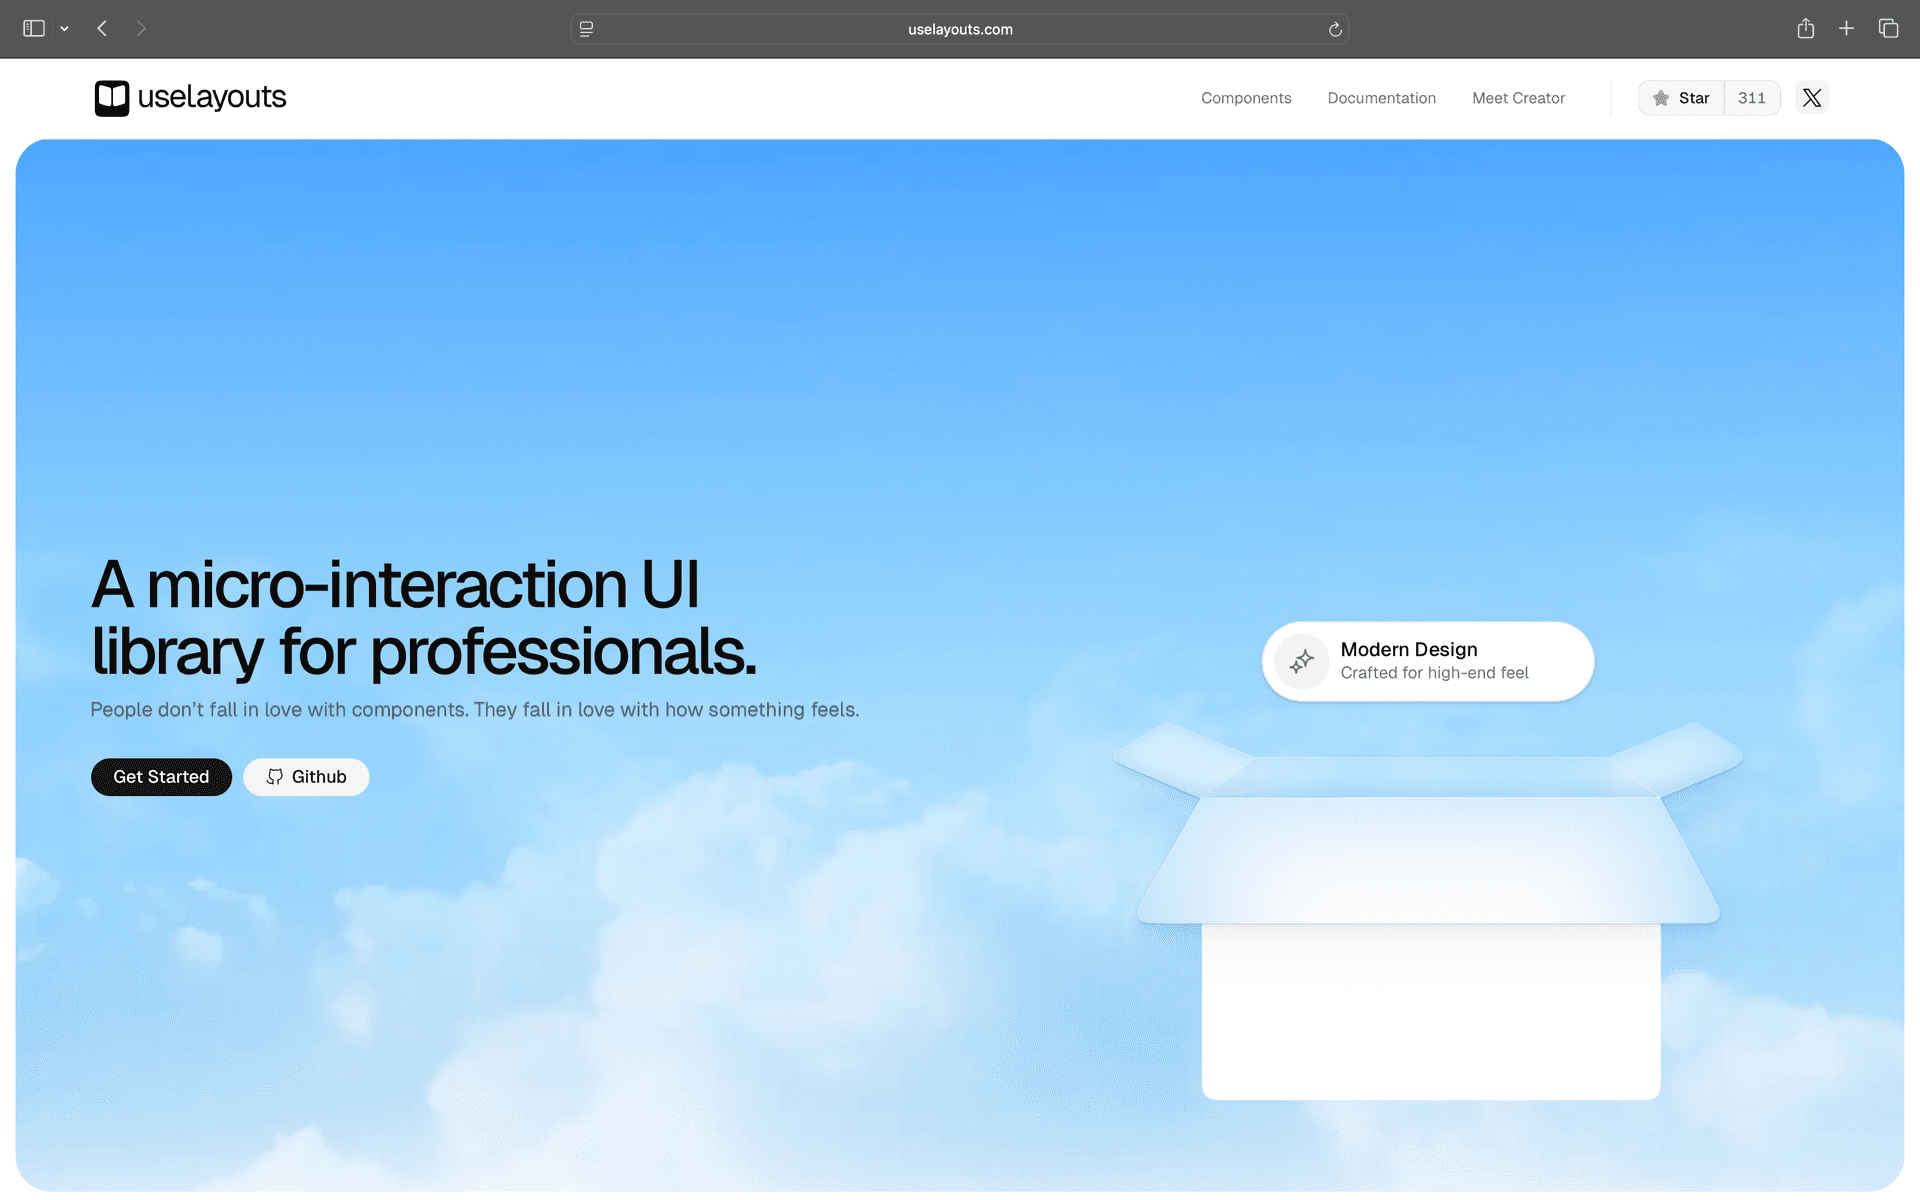This screenshot has height=1200, width=1920.
Task: Click the sparkle icon in the Modern Design card
Action: pos(1301,661)
